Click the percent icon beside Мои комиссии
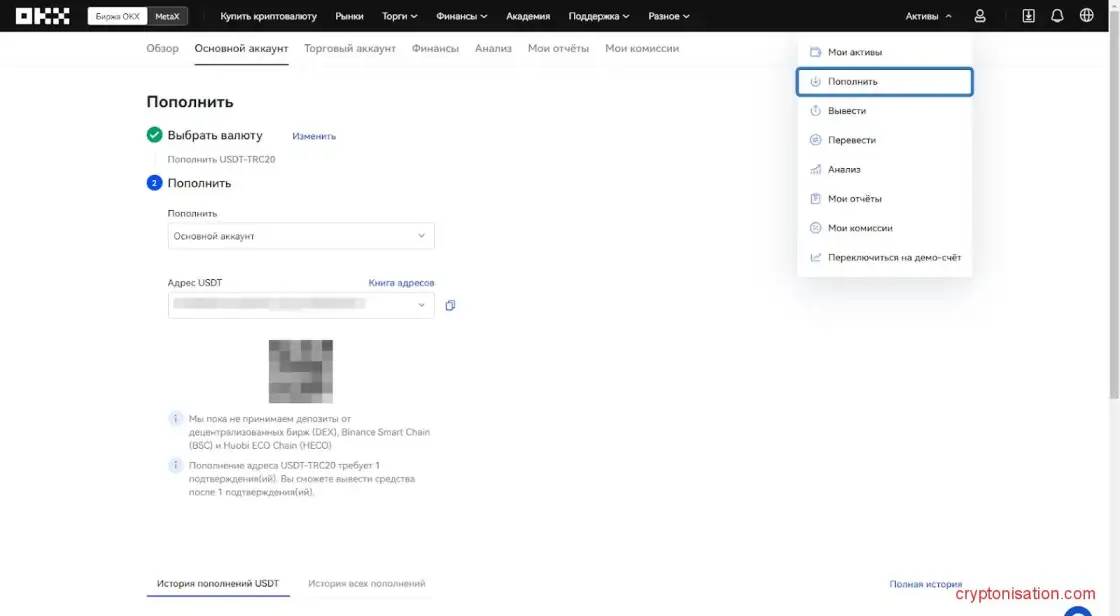Screen dimensions: 1120x616 point(815,228)
